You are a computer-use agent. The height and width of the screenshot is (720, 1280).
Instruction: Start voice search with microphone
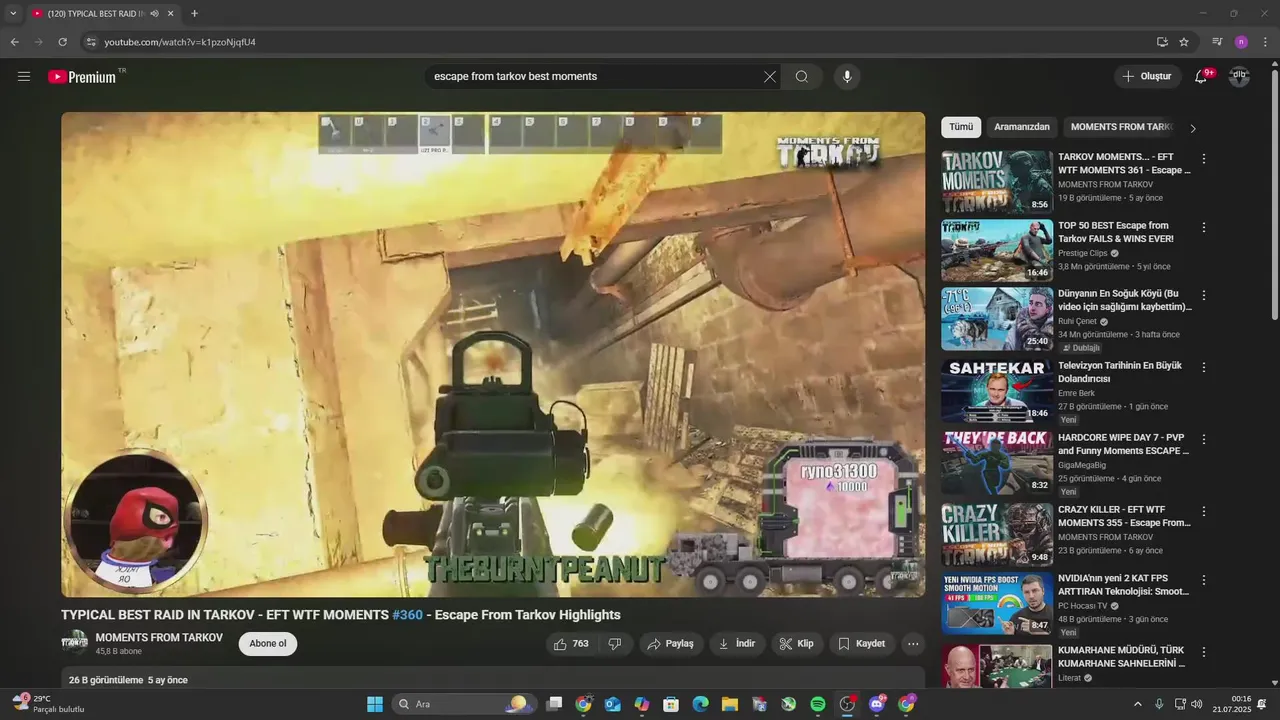847,76
